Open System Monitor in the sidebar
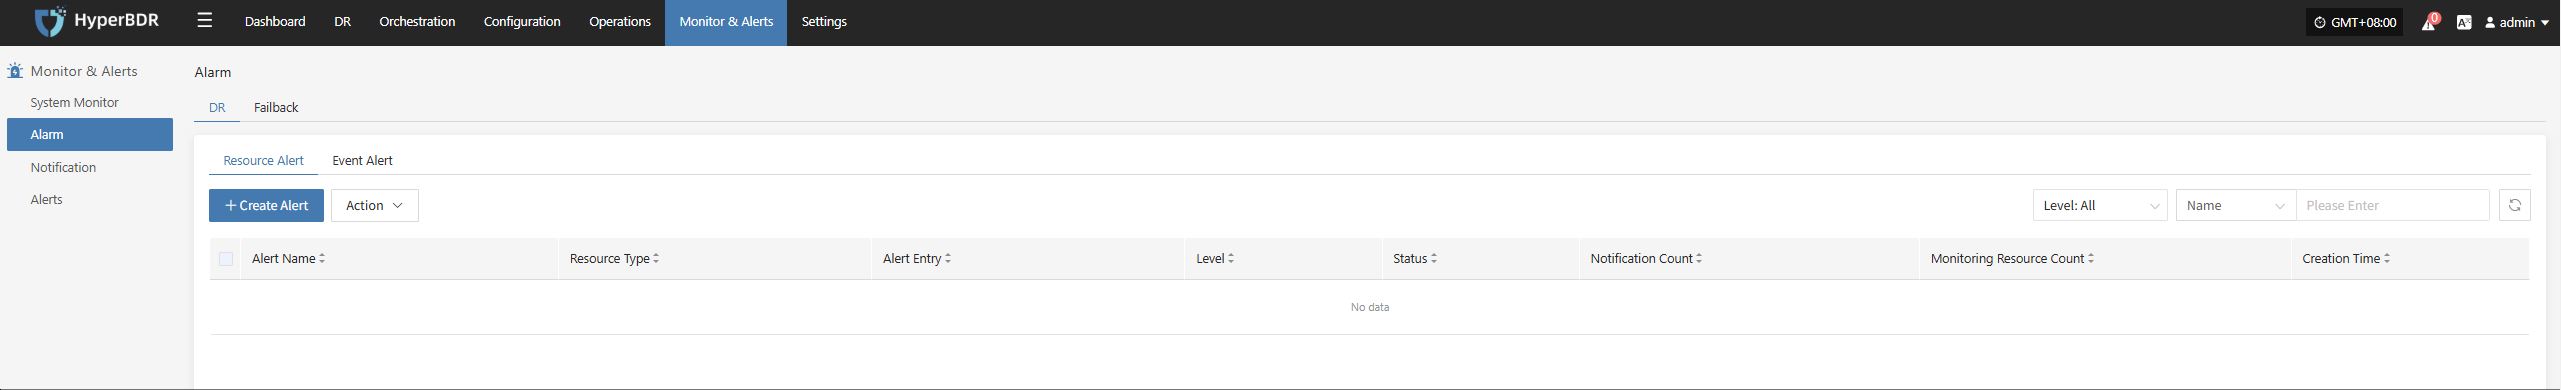 (x=74, y=102)
